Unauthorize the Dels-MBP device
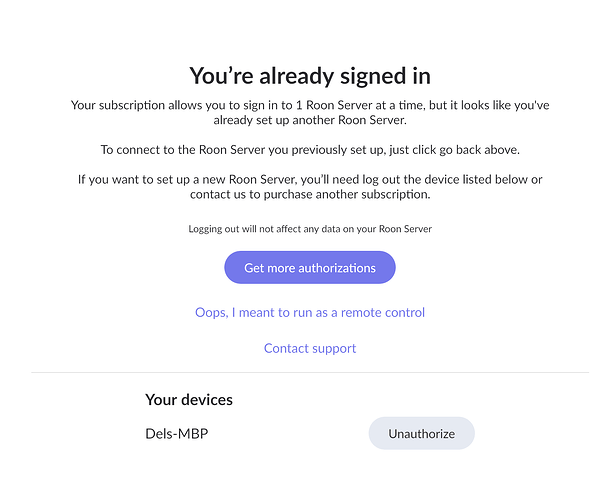 pos(421,434)
